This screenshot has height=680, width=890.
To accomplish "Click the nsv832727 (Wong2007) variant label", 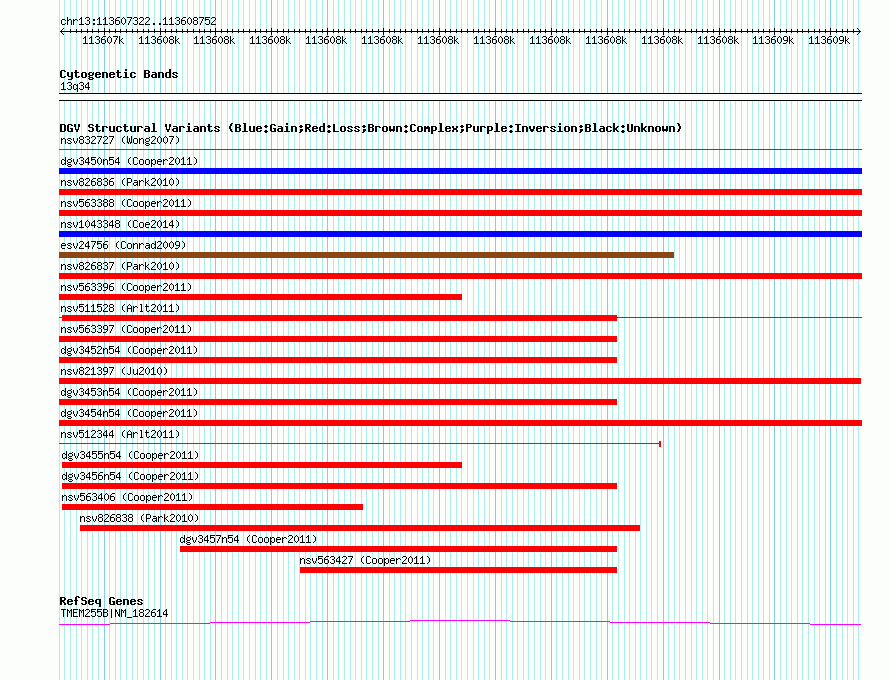I will click(x=120, y=140).
